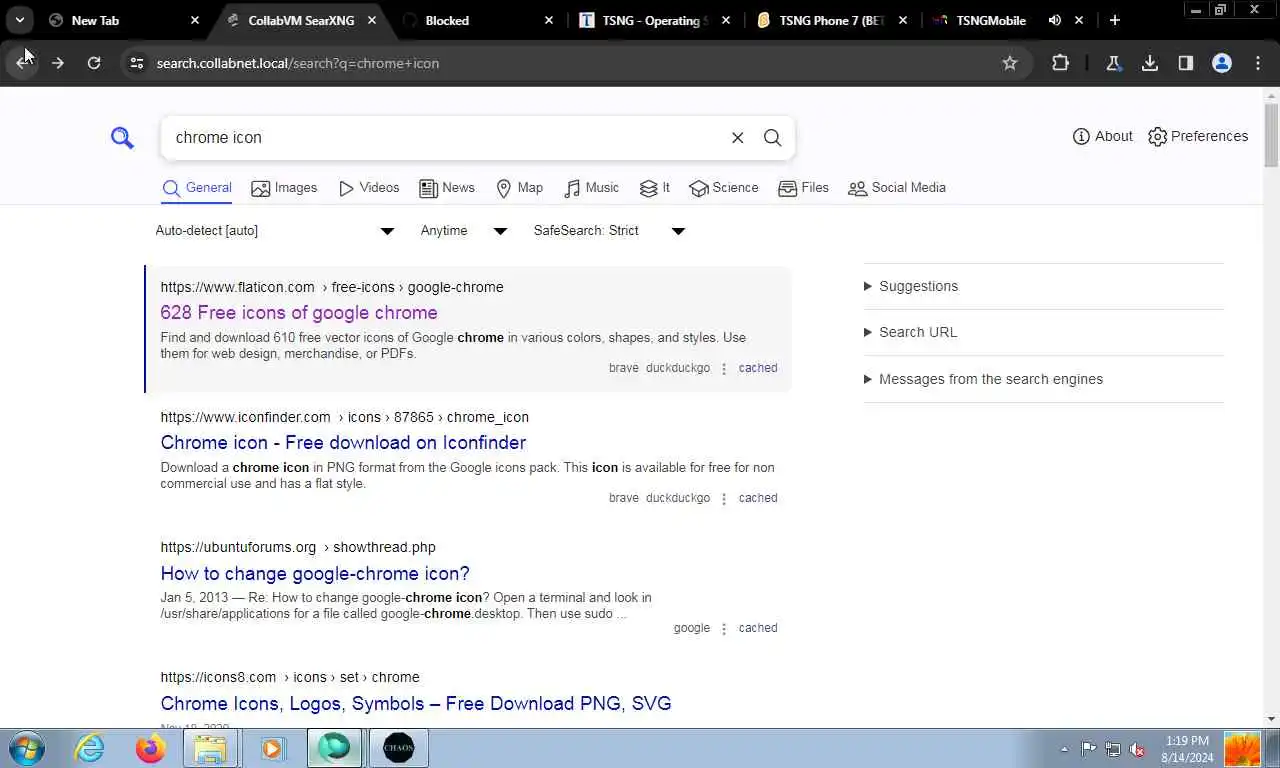Close the Blocked browser tab

point(549,20)
